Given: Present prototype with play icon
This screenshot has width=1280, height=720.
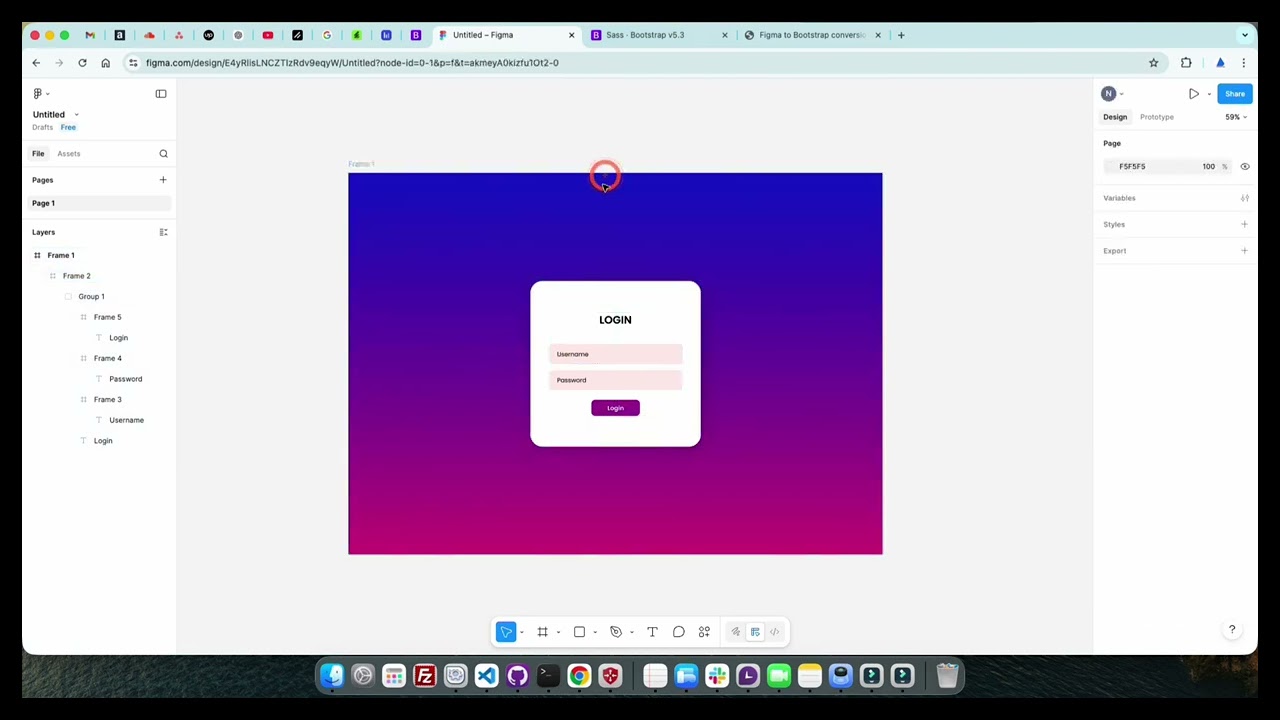Looking at the screenshot, I should [x=1194, y=94].
